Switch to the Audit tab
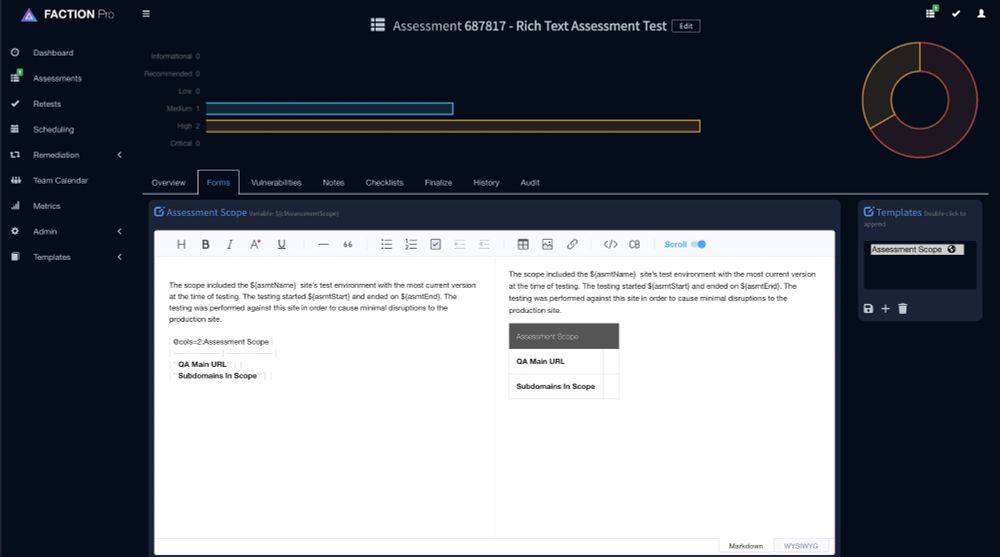The height and width of the screenshot is (557, 1000). coord(530,182)
